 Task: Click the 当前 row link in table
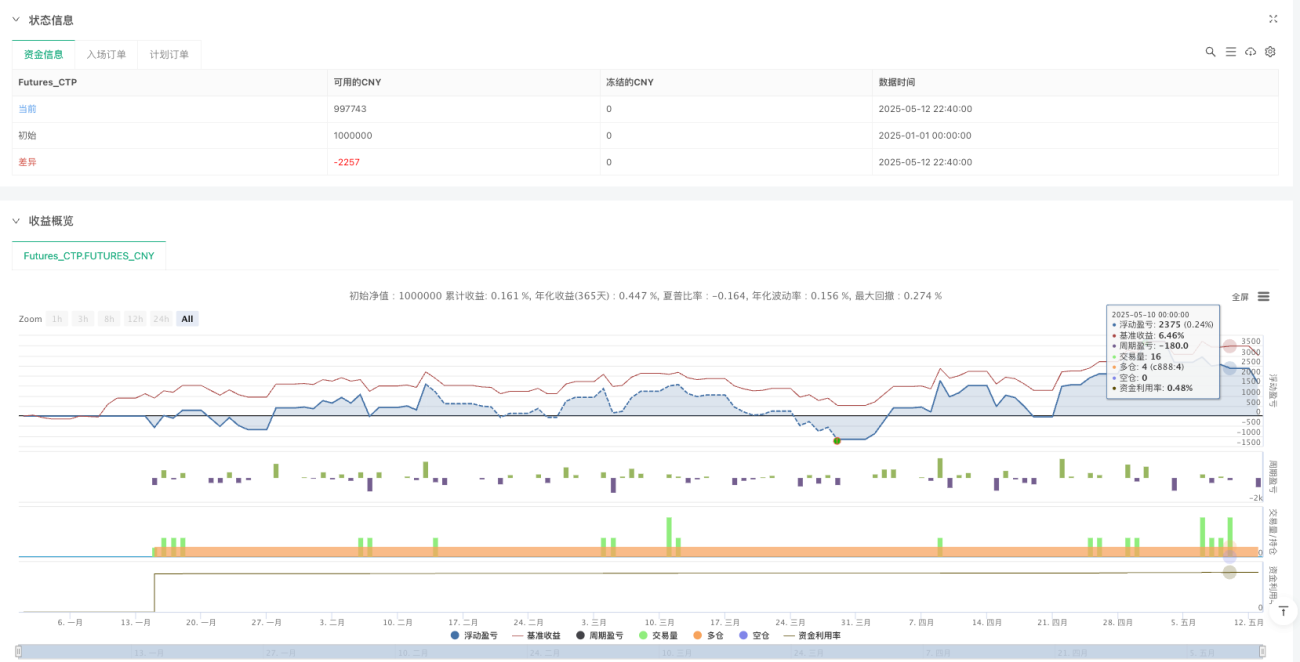27,109
